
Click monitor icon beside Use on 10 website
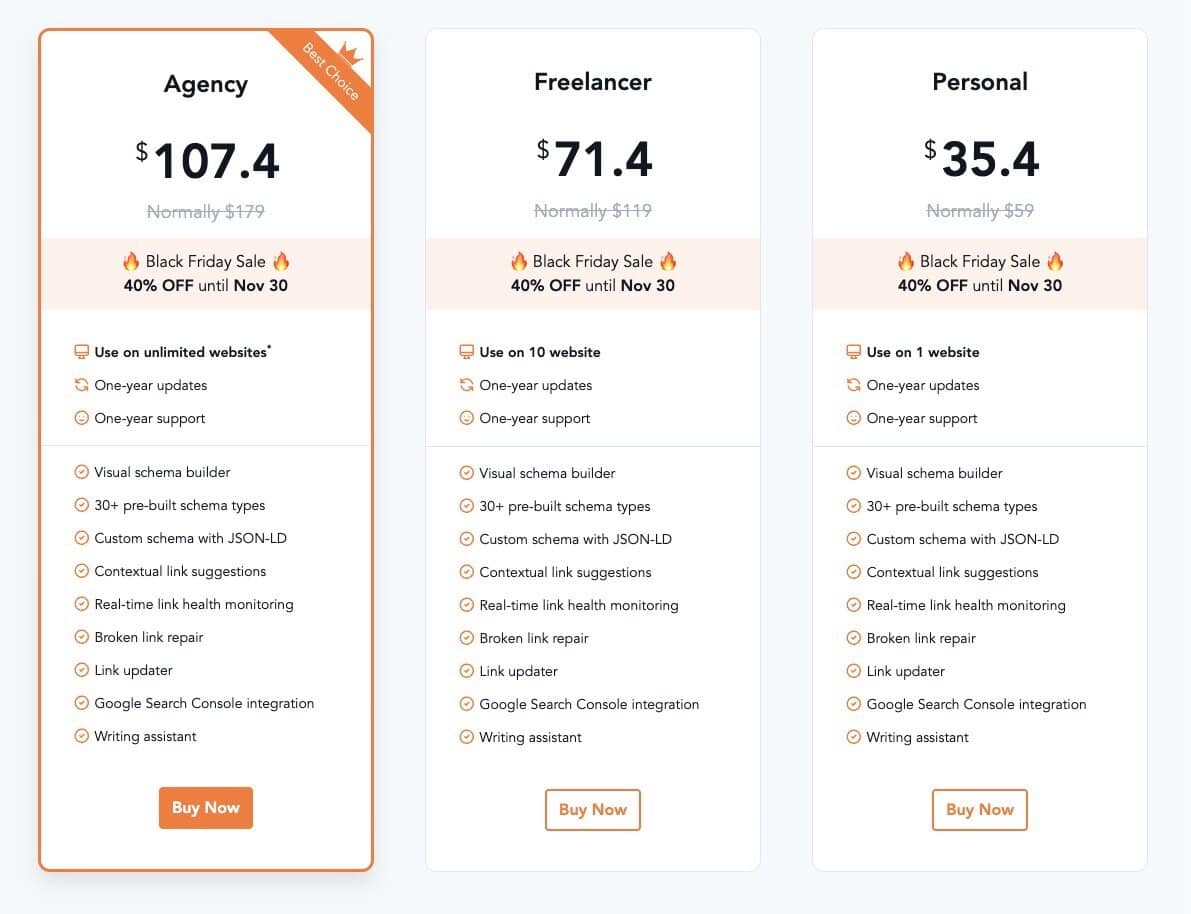(466, 352)
